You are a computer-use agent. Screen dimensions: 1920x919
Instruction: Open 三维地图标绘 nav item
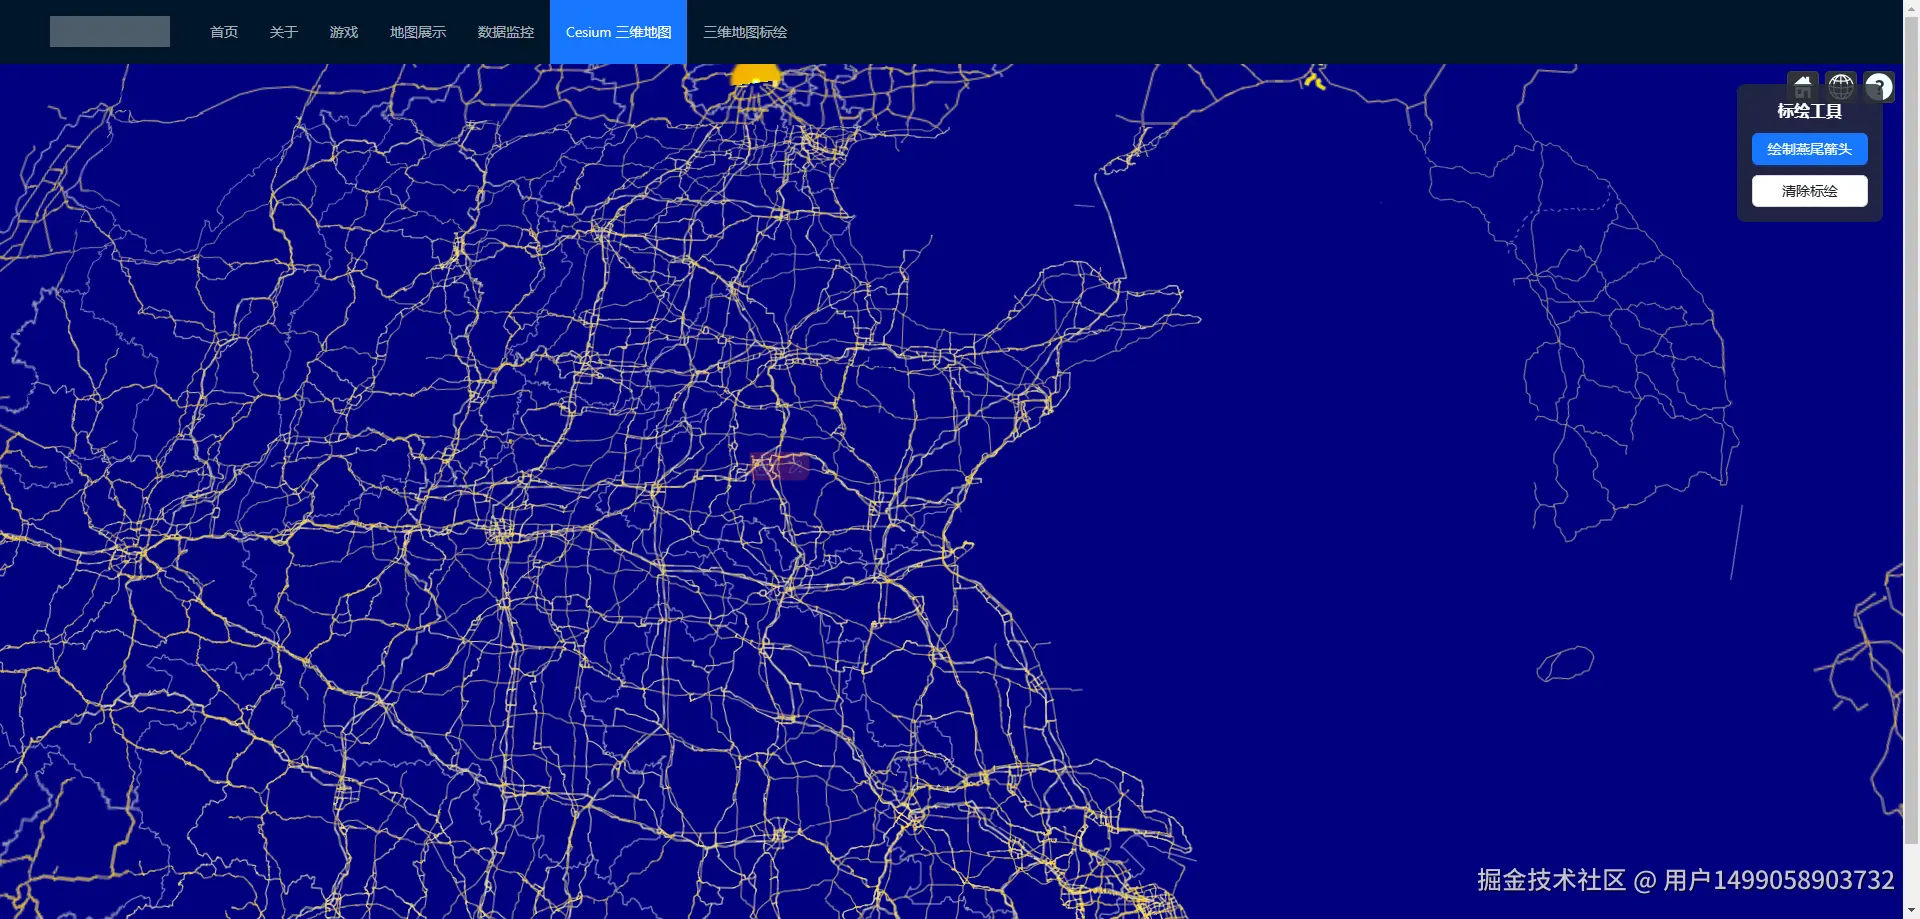(x=745, y=32)
